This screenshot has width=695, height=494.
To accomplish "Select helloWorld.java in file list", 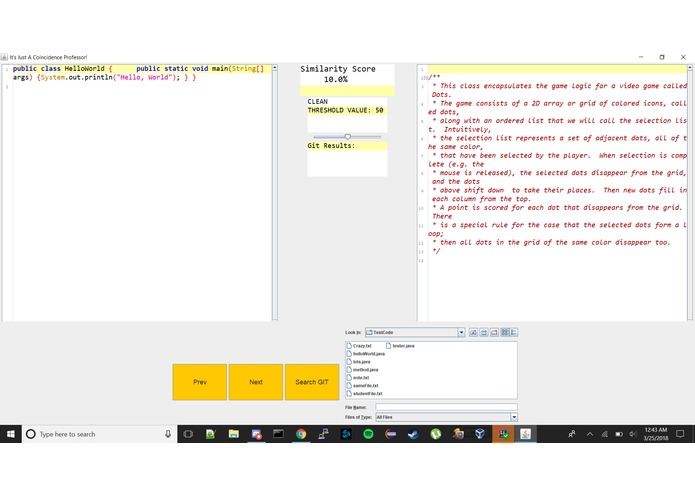I will (x=366, y=354).
